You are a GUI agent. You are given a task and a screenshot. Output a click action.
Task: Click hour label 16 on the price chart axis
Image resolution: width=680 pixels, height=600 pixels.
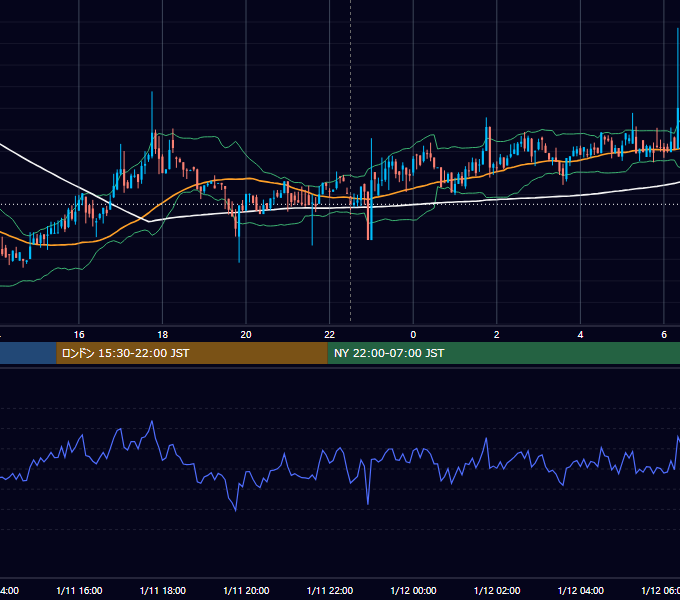(x=79, y=335)
